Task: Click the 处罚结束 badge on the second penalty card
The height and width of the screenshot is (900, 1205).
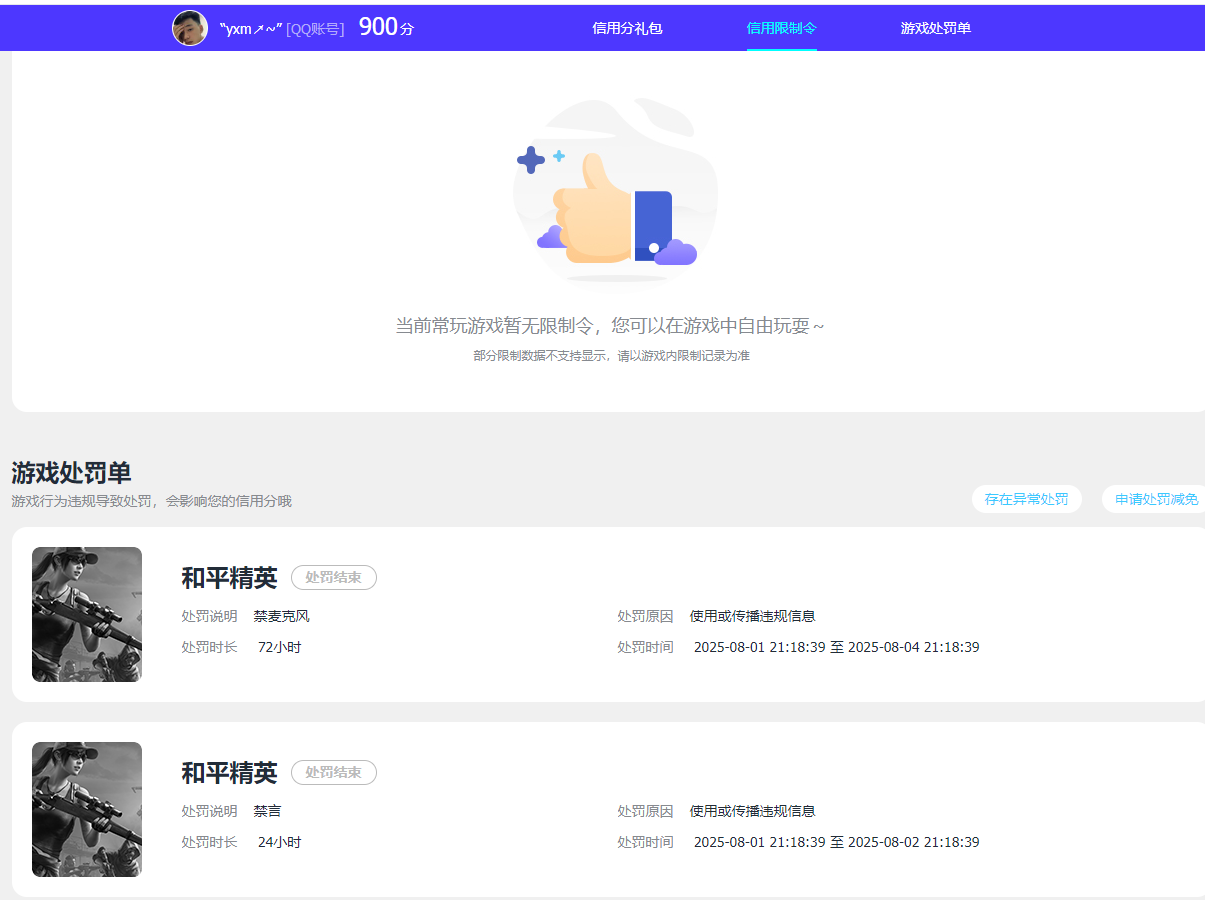Action: pos(333,772)
